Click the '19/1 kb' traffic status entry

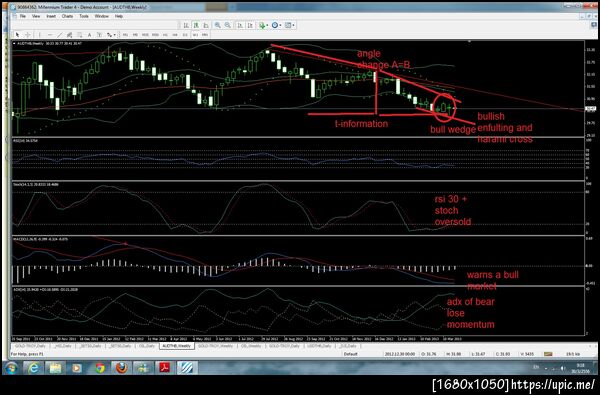click(573, 354)
